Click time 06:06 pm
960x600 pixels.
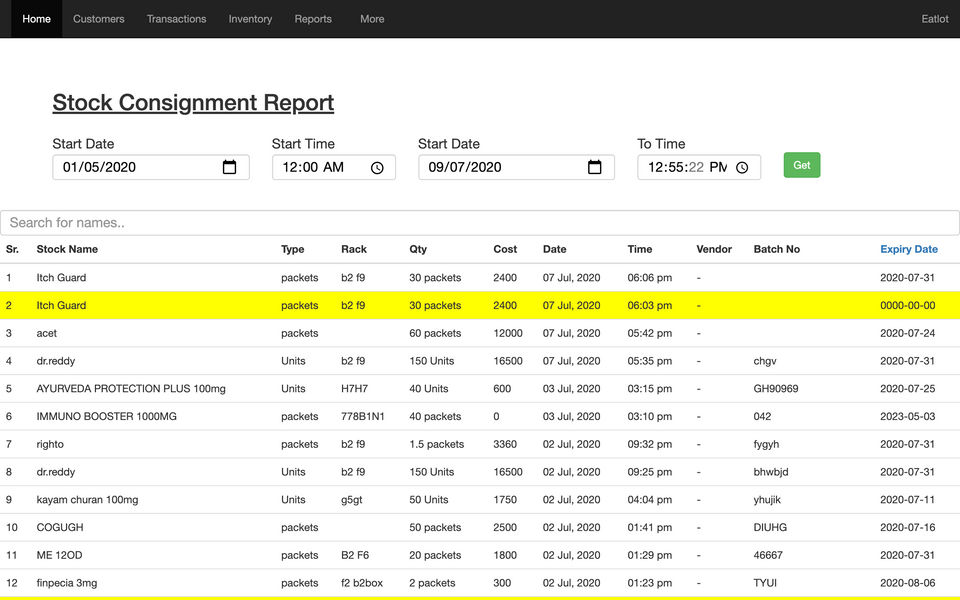pyautogui.click(x=650, y=278)
